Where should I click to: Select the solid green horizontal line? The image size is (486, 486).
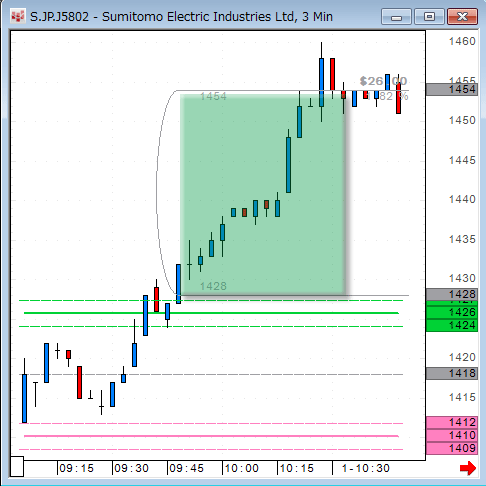click(x=211, y=313)
